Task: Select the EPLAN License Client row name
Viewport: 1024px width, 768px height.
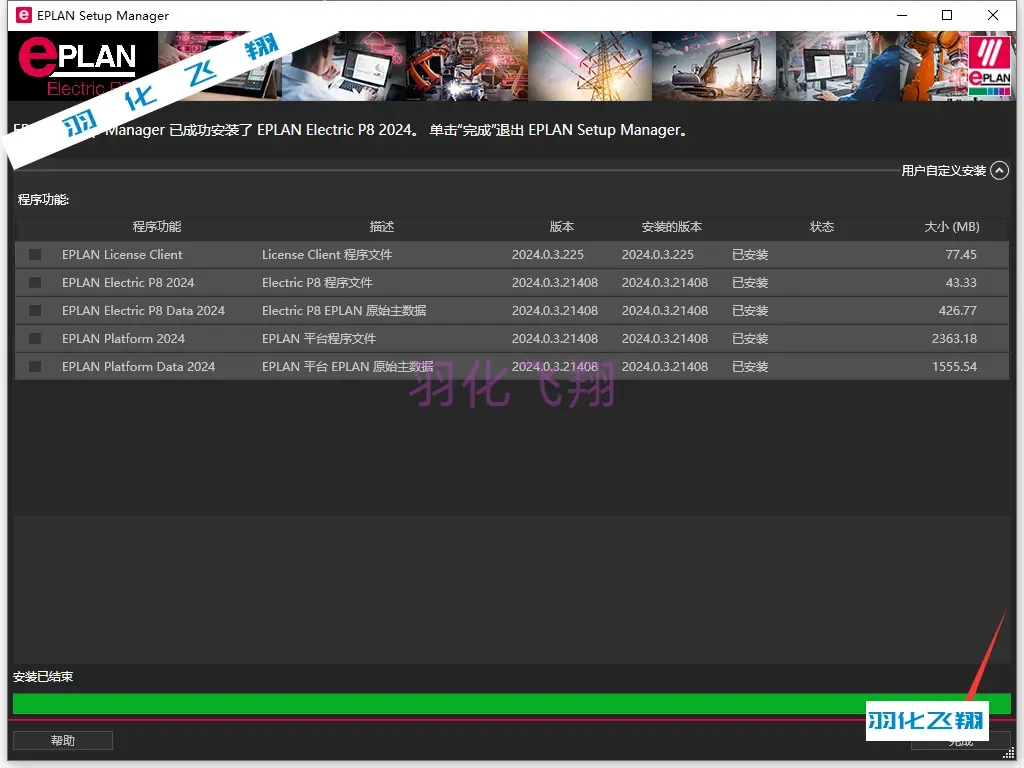Action: tap(122, 255)
